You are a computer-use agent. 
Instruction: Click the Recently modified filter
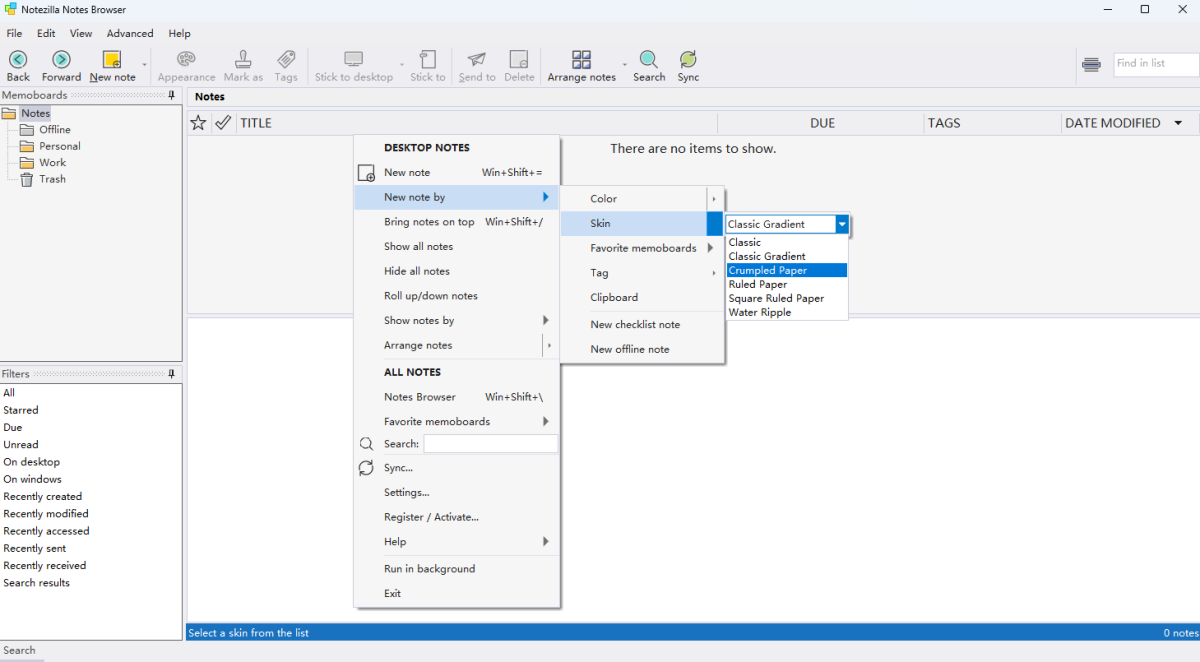[46, 514]
